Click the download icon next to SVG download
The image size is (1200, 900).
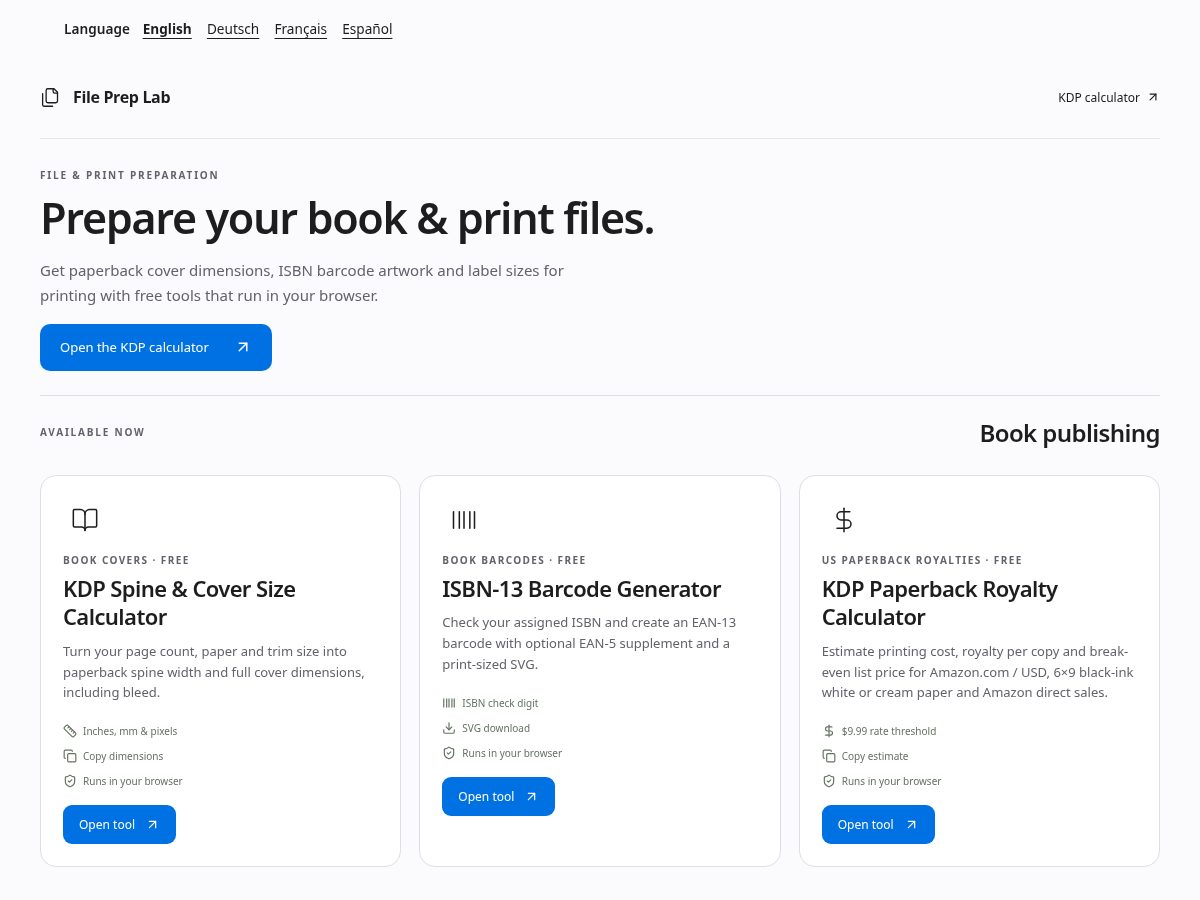click(449, 728)
